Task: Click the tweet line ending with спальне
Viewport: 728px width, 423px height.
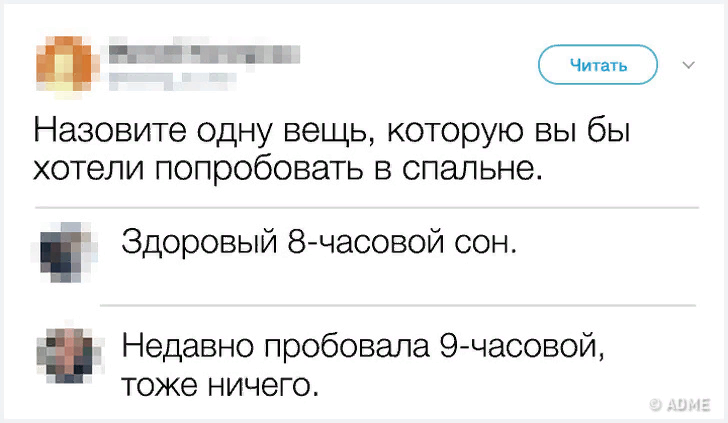Action: (x=289, y=169)
